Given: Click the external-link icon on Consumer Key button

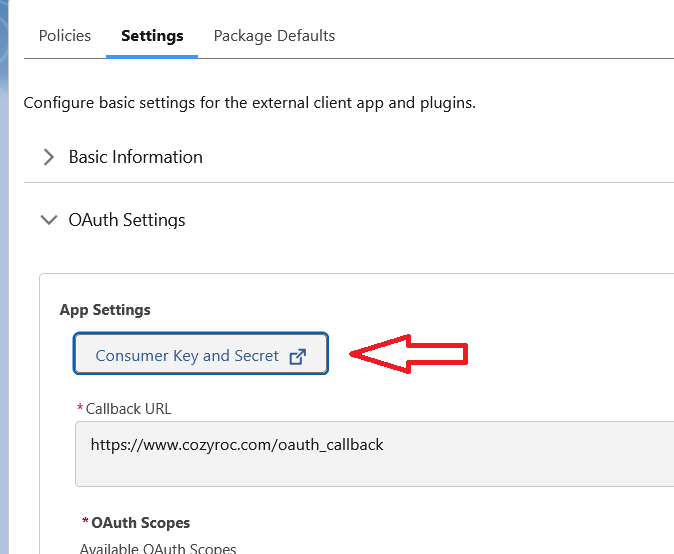Looking at the screenshot, I should click(x=297, y=356).
